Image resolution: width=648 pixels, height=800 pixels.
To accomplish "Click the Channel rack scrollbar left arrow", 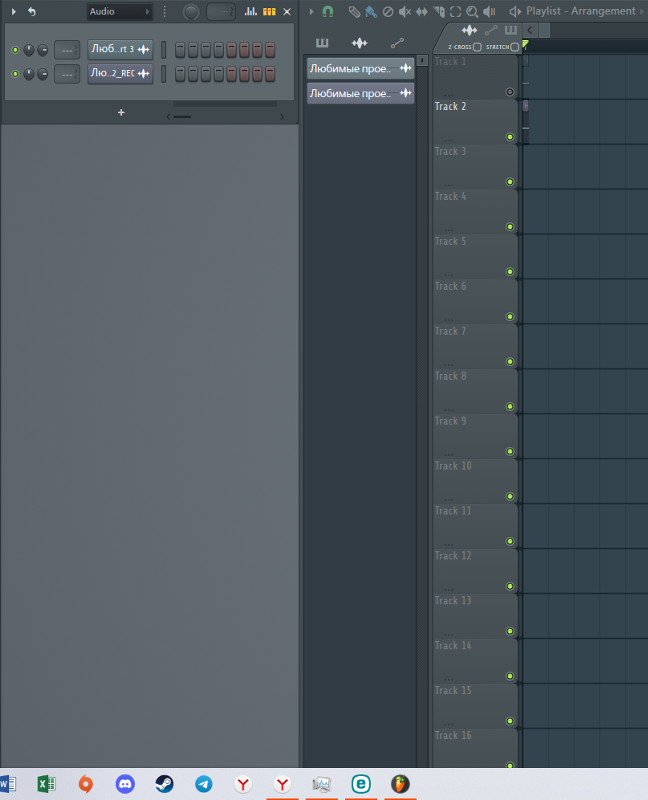I will pos(168,117).
